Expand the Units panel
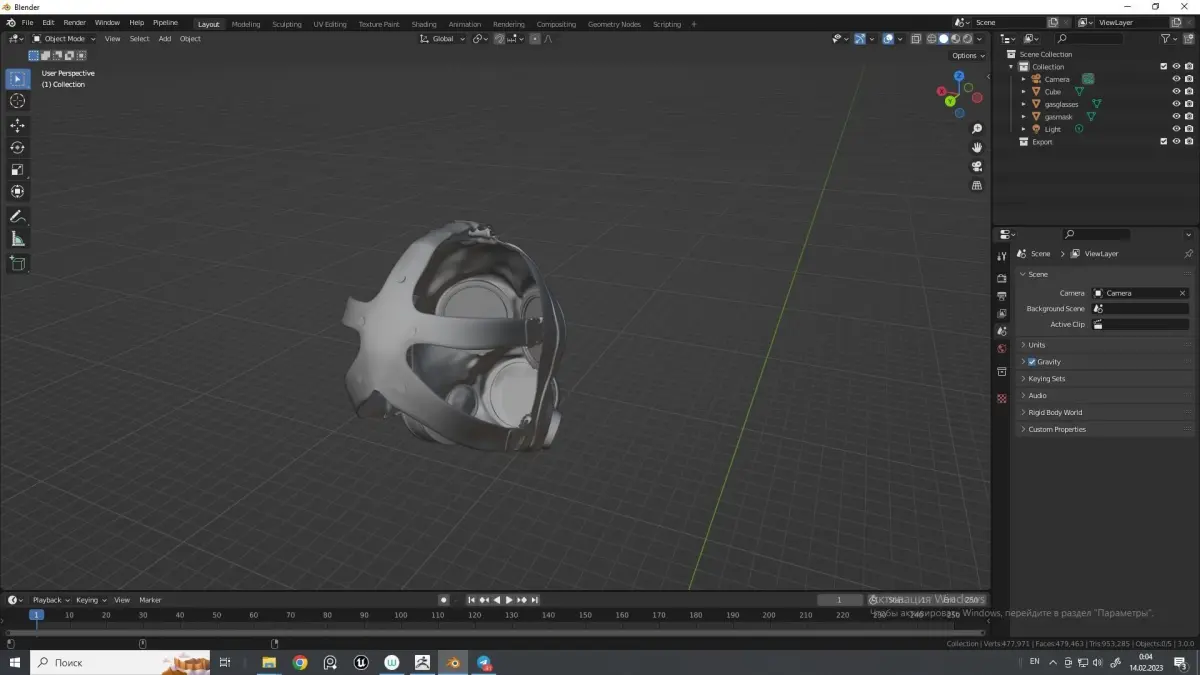The image size is (1200, 675). (1105, 345)
